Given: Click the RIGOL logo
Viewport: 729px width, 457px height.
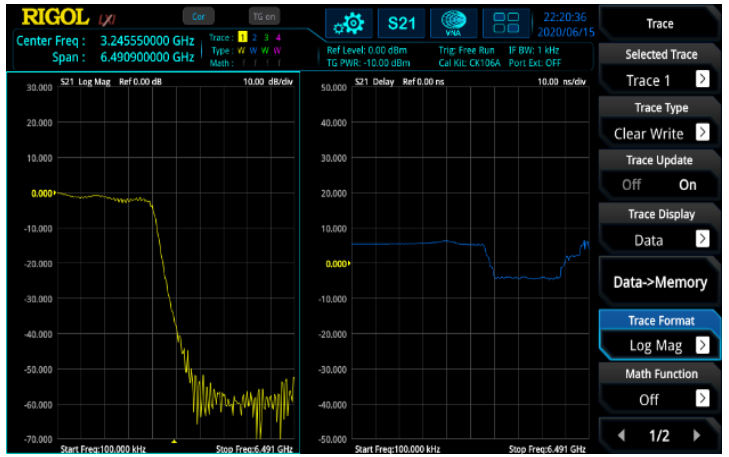Looking at the screenshot, I should pos(55,18).
